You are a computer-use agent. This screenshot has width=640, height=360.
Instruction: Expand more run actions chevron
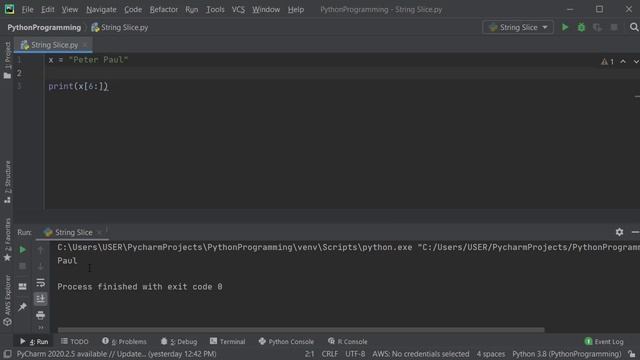40,327
